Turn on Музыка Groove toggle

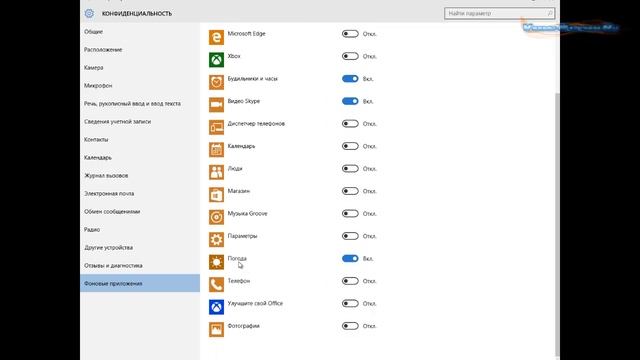click(x=350, y=213)
